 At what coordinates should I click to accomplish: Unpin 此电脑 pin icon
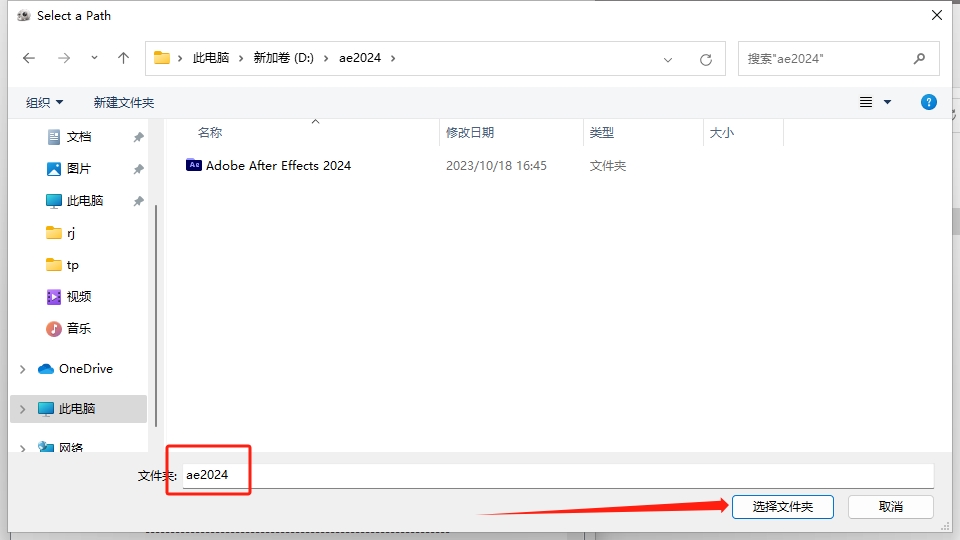click(138, 201)
